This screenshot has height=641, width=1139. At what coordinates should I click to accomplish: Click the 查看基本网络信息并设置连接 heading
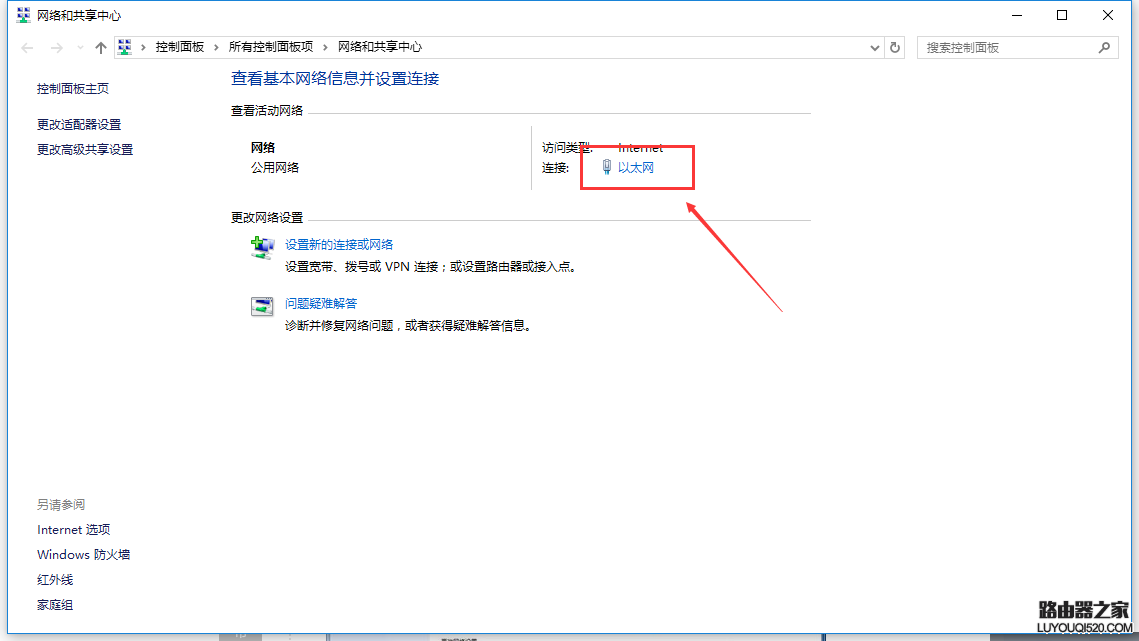(x=335, y=78)
